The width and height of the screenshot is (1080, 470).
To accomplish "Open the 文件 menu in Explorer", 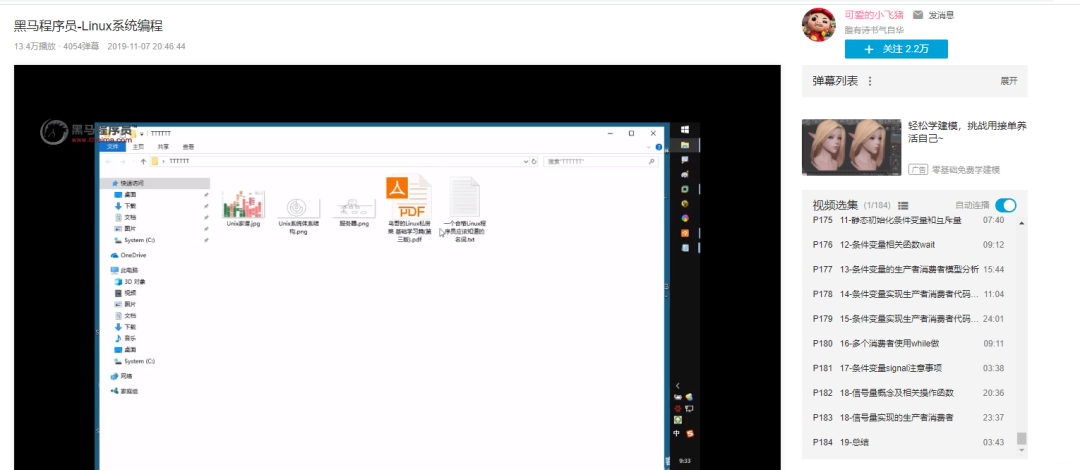I will (111, 147).
